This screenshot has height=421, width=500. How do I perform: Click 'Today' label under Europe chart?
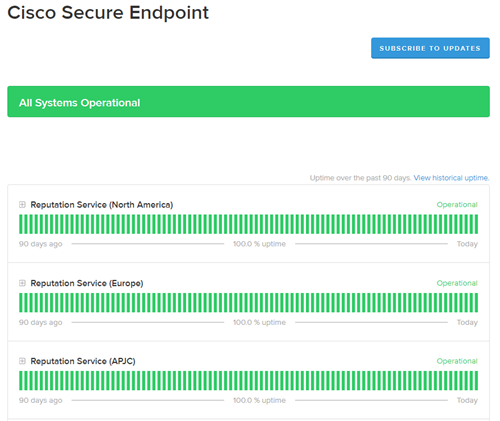coord(467,322)
